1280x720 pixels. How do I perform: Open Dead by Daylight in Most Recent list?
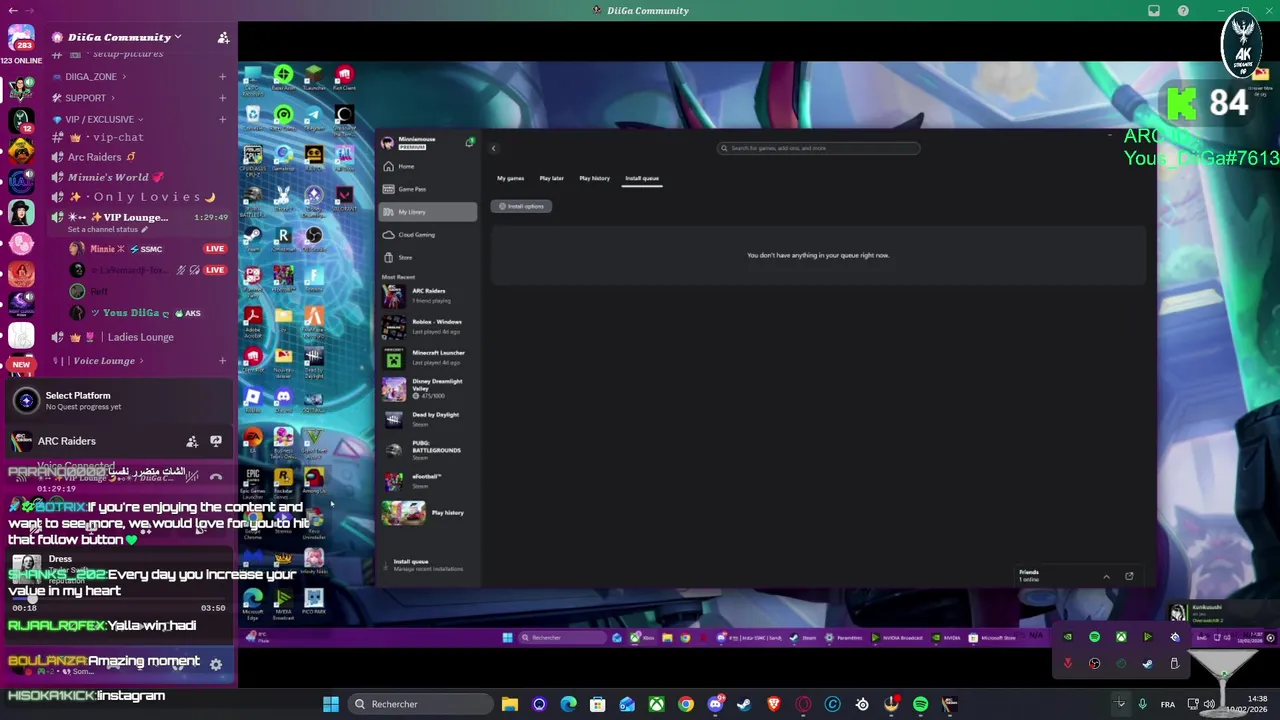(428, 420)
